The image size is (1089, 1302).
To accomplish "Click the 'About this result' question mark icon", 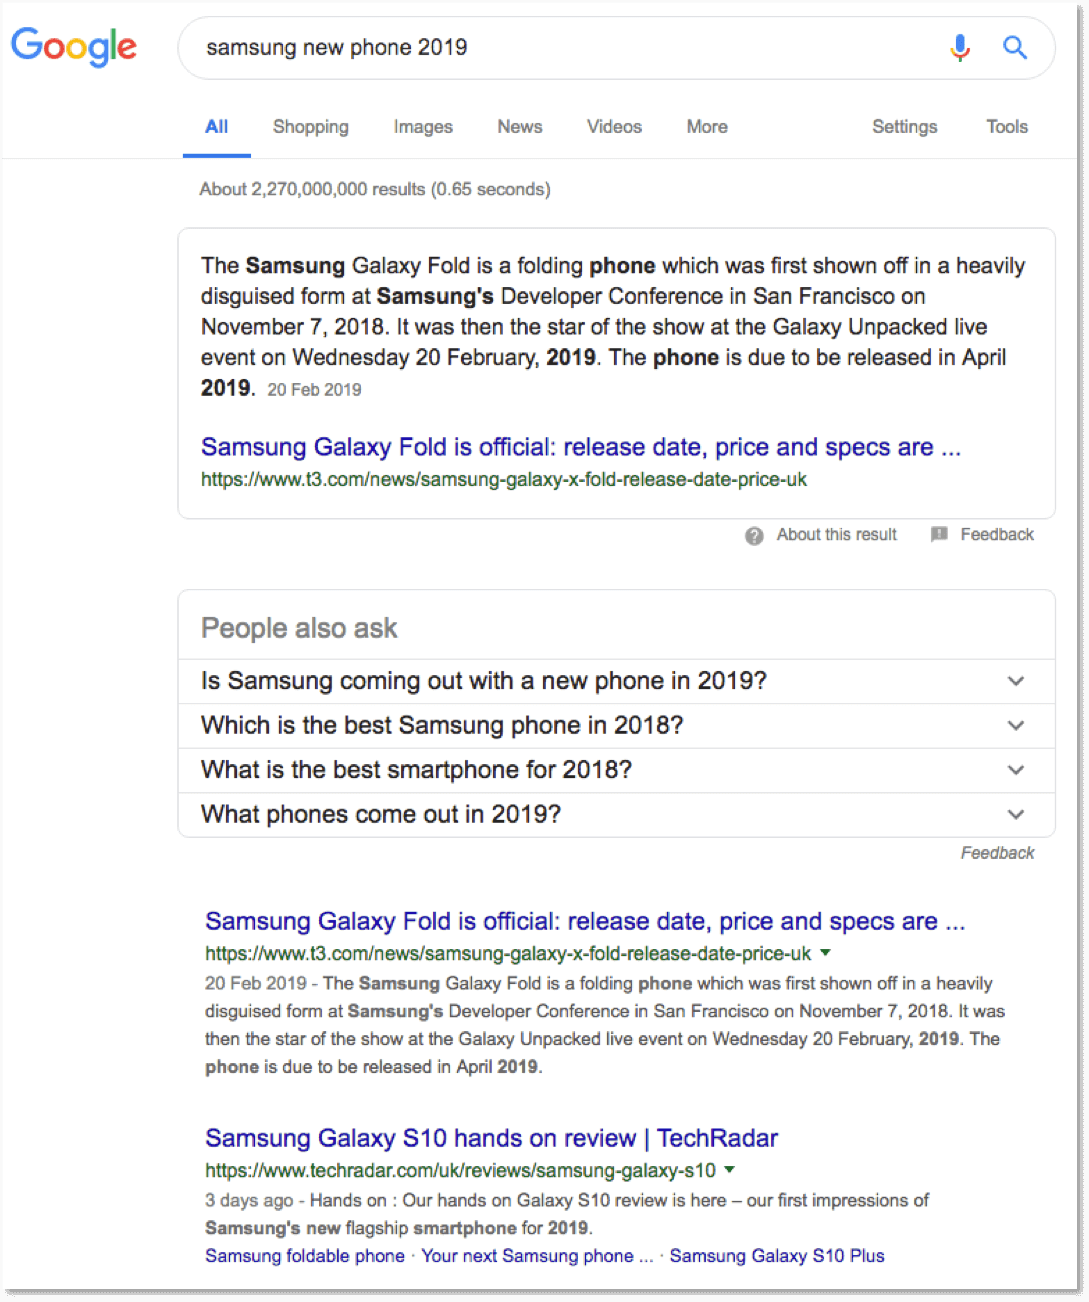I will click(x=753, y=535).
